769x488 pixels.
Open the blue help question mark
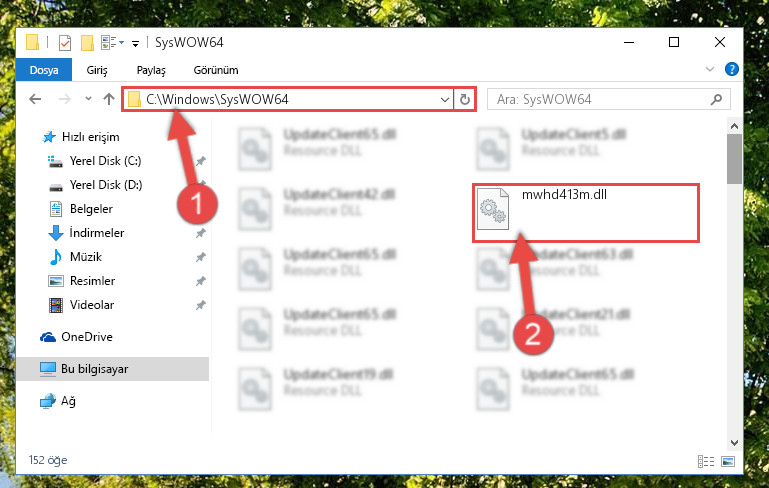731,69
